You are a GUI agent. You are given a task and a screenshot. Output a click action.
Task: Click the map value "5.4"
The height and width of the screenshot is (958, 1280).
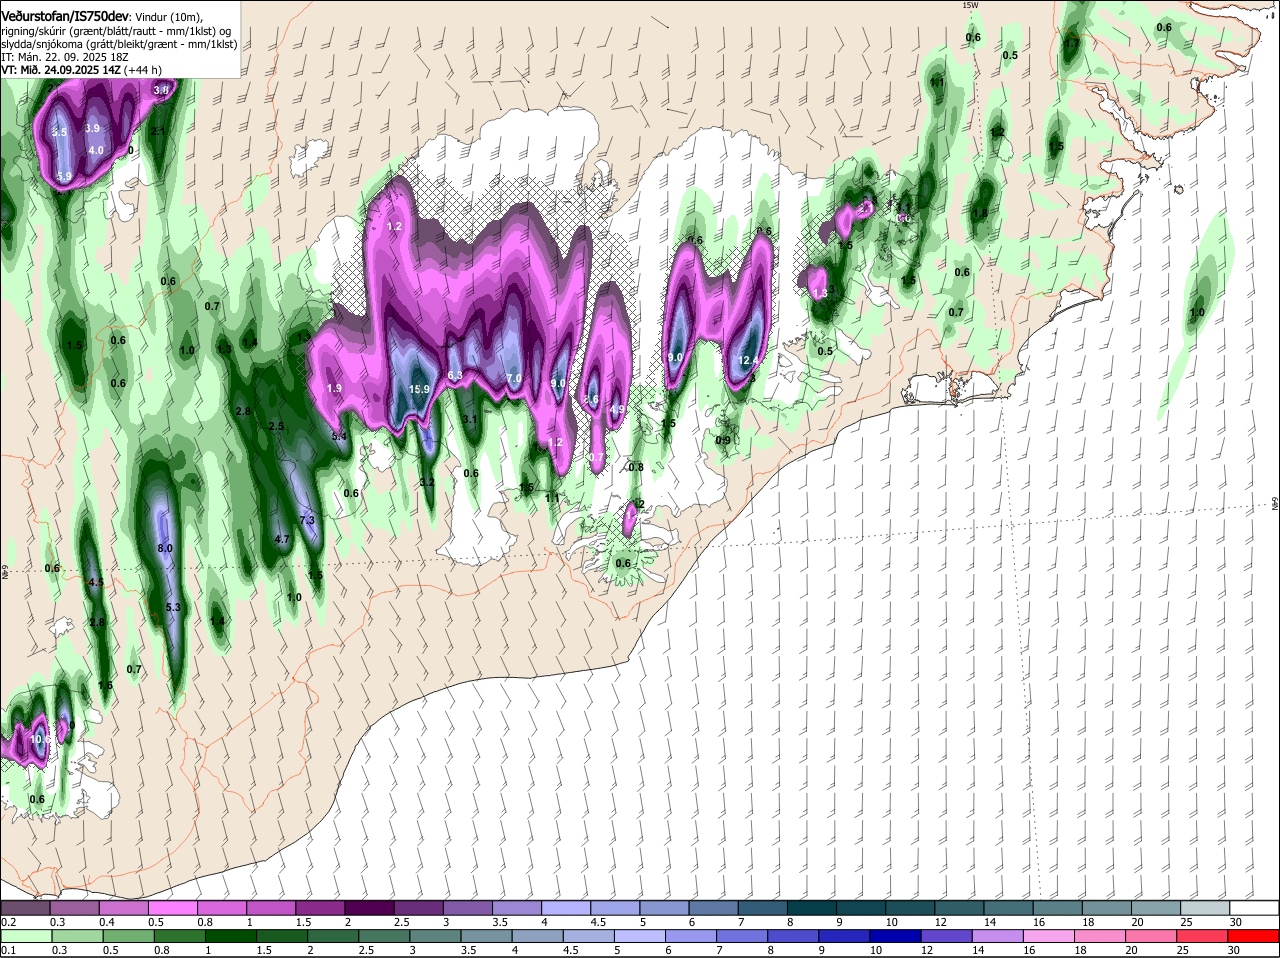339,436
